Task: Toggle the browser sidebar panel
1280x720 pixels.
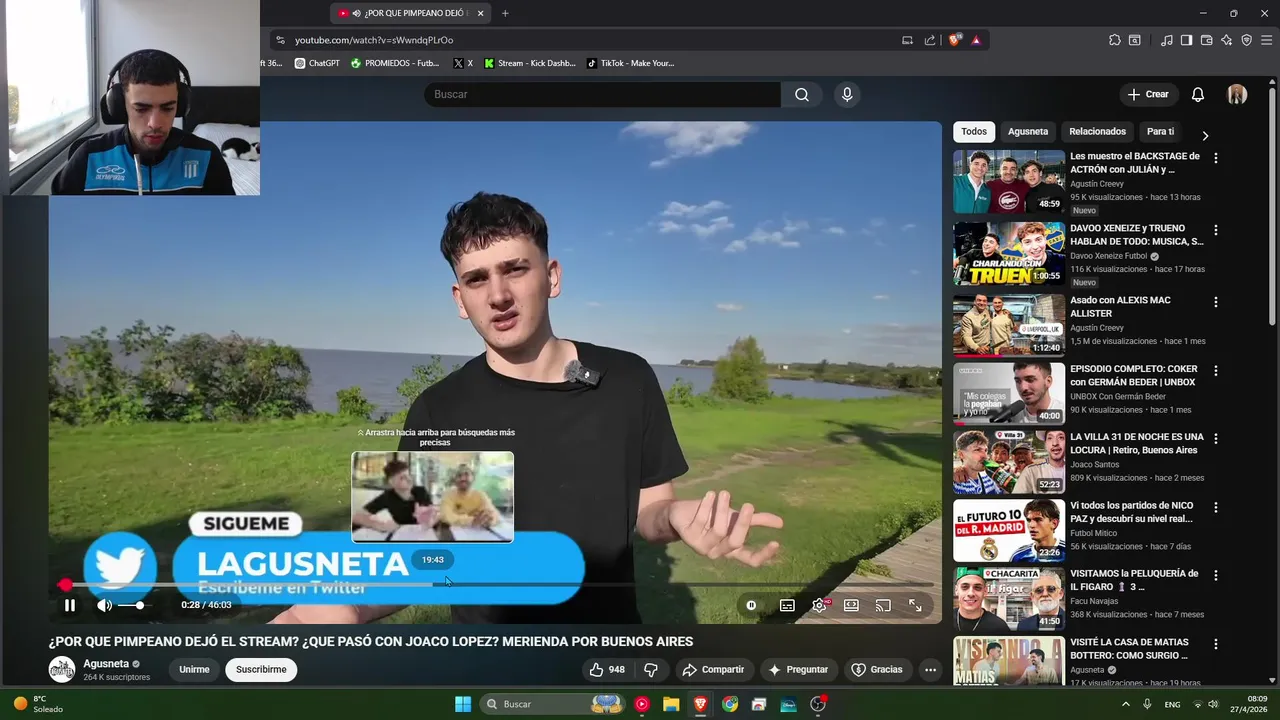Action: click(x=1186, y=40)
